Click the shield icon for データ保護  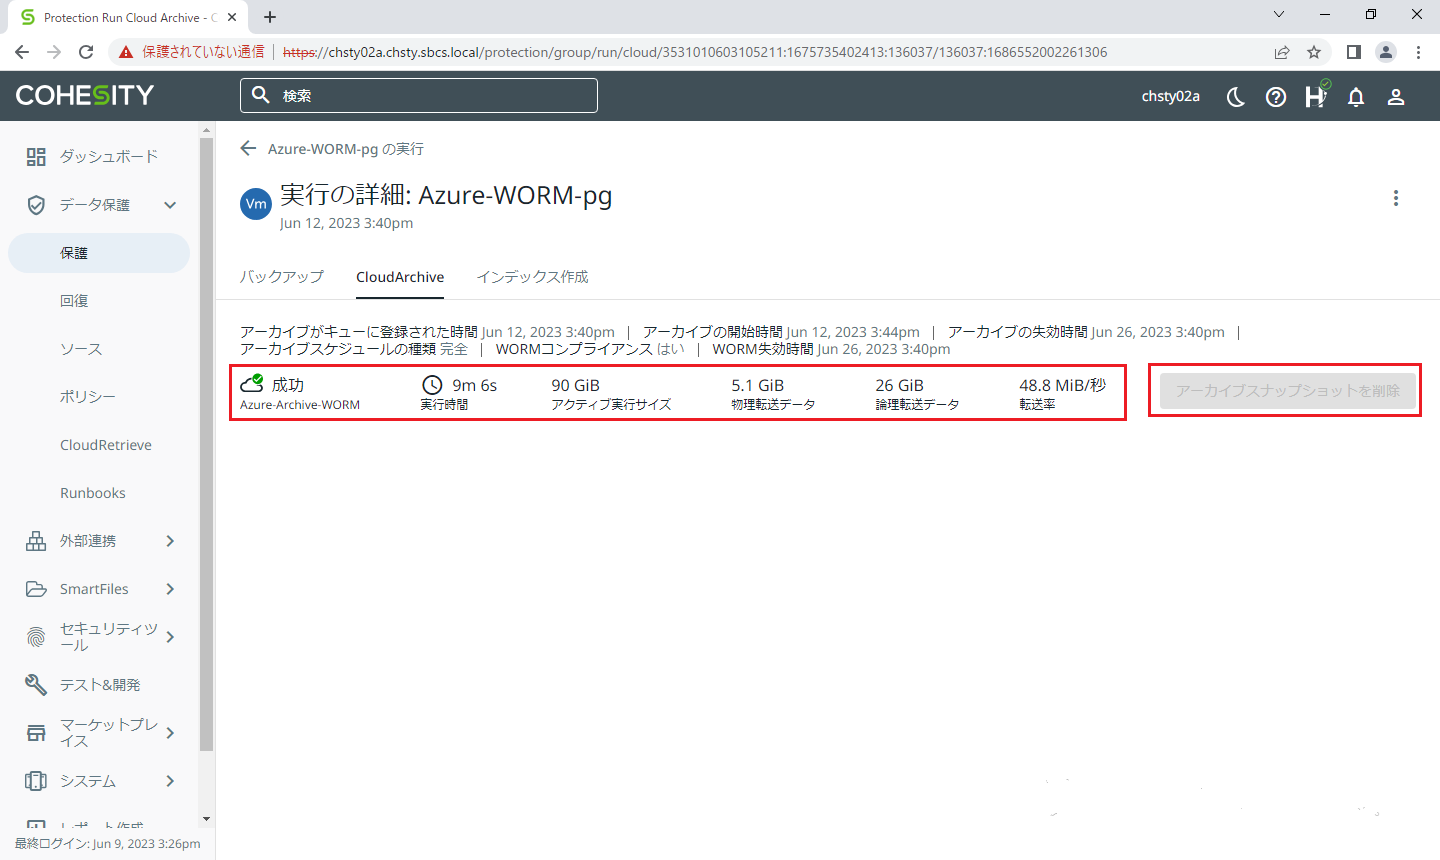[36, 205]
